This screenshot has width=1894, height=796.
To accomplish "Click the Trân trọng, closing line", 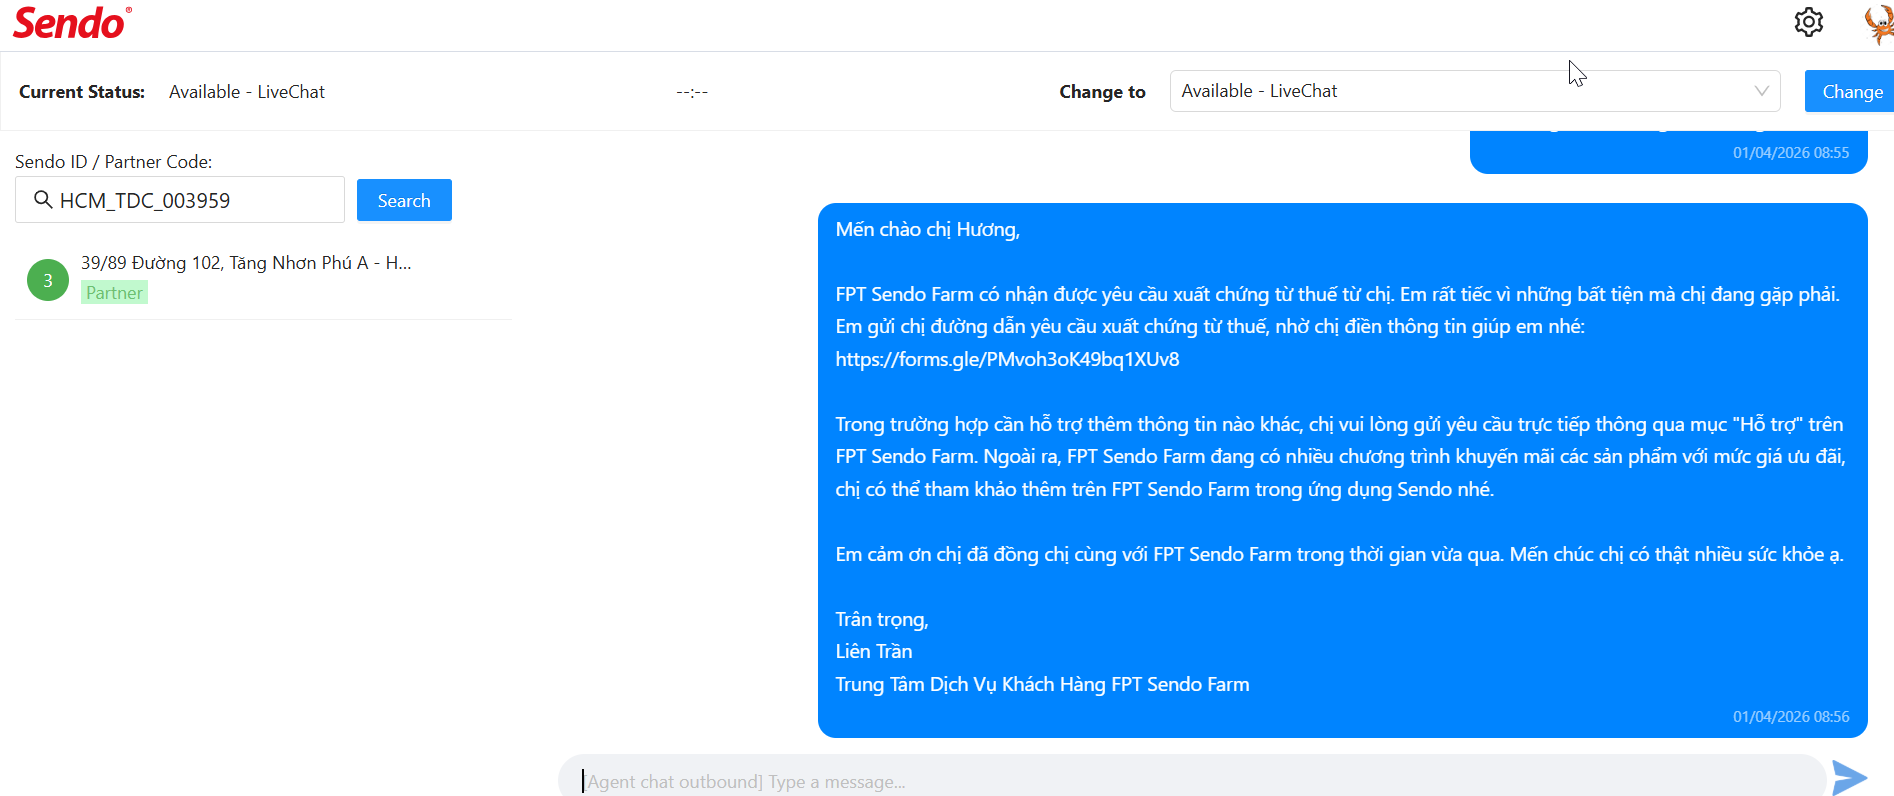I will point(882,620).
